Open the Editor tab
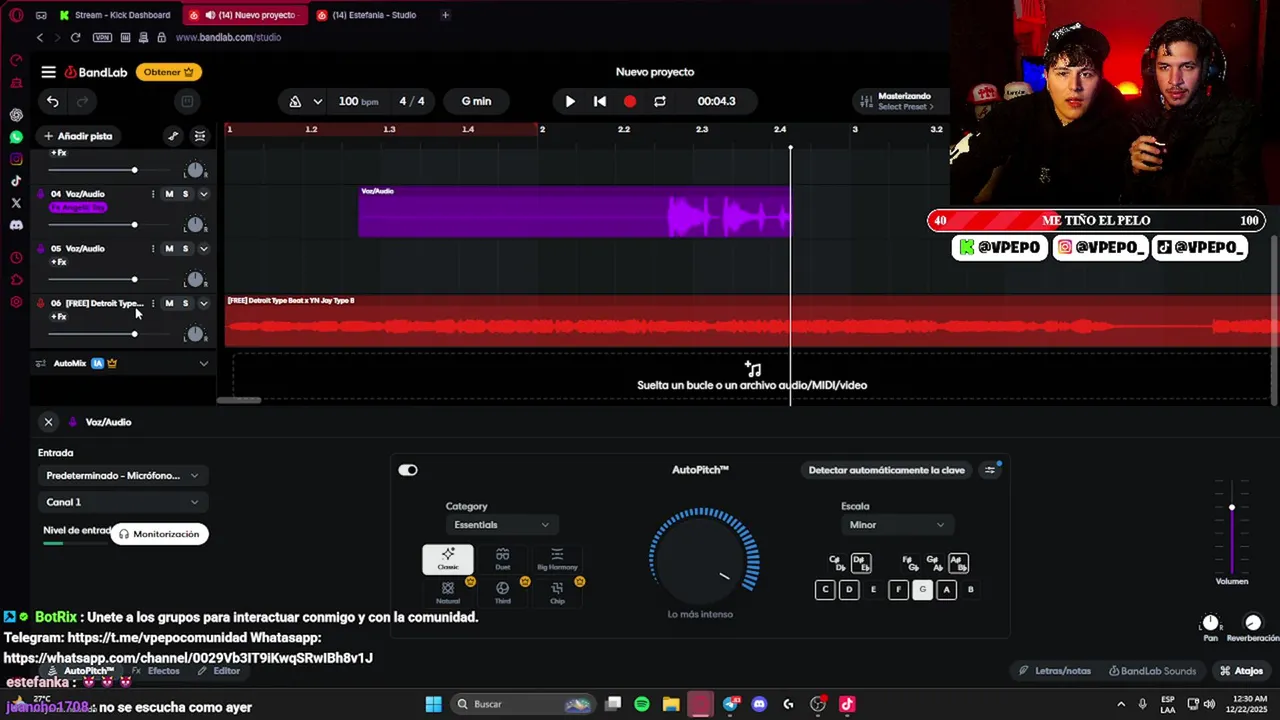This screenshot has height=720, width=1280. 219,671
